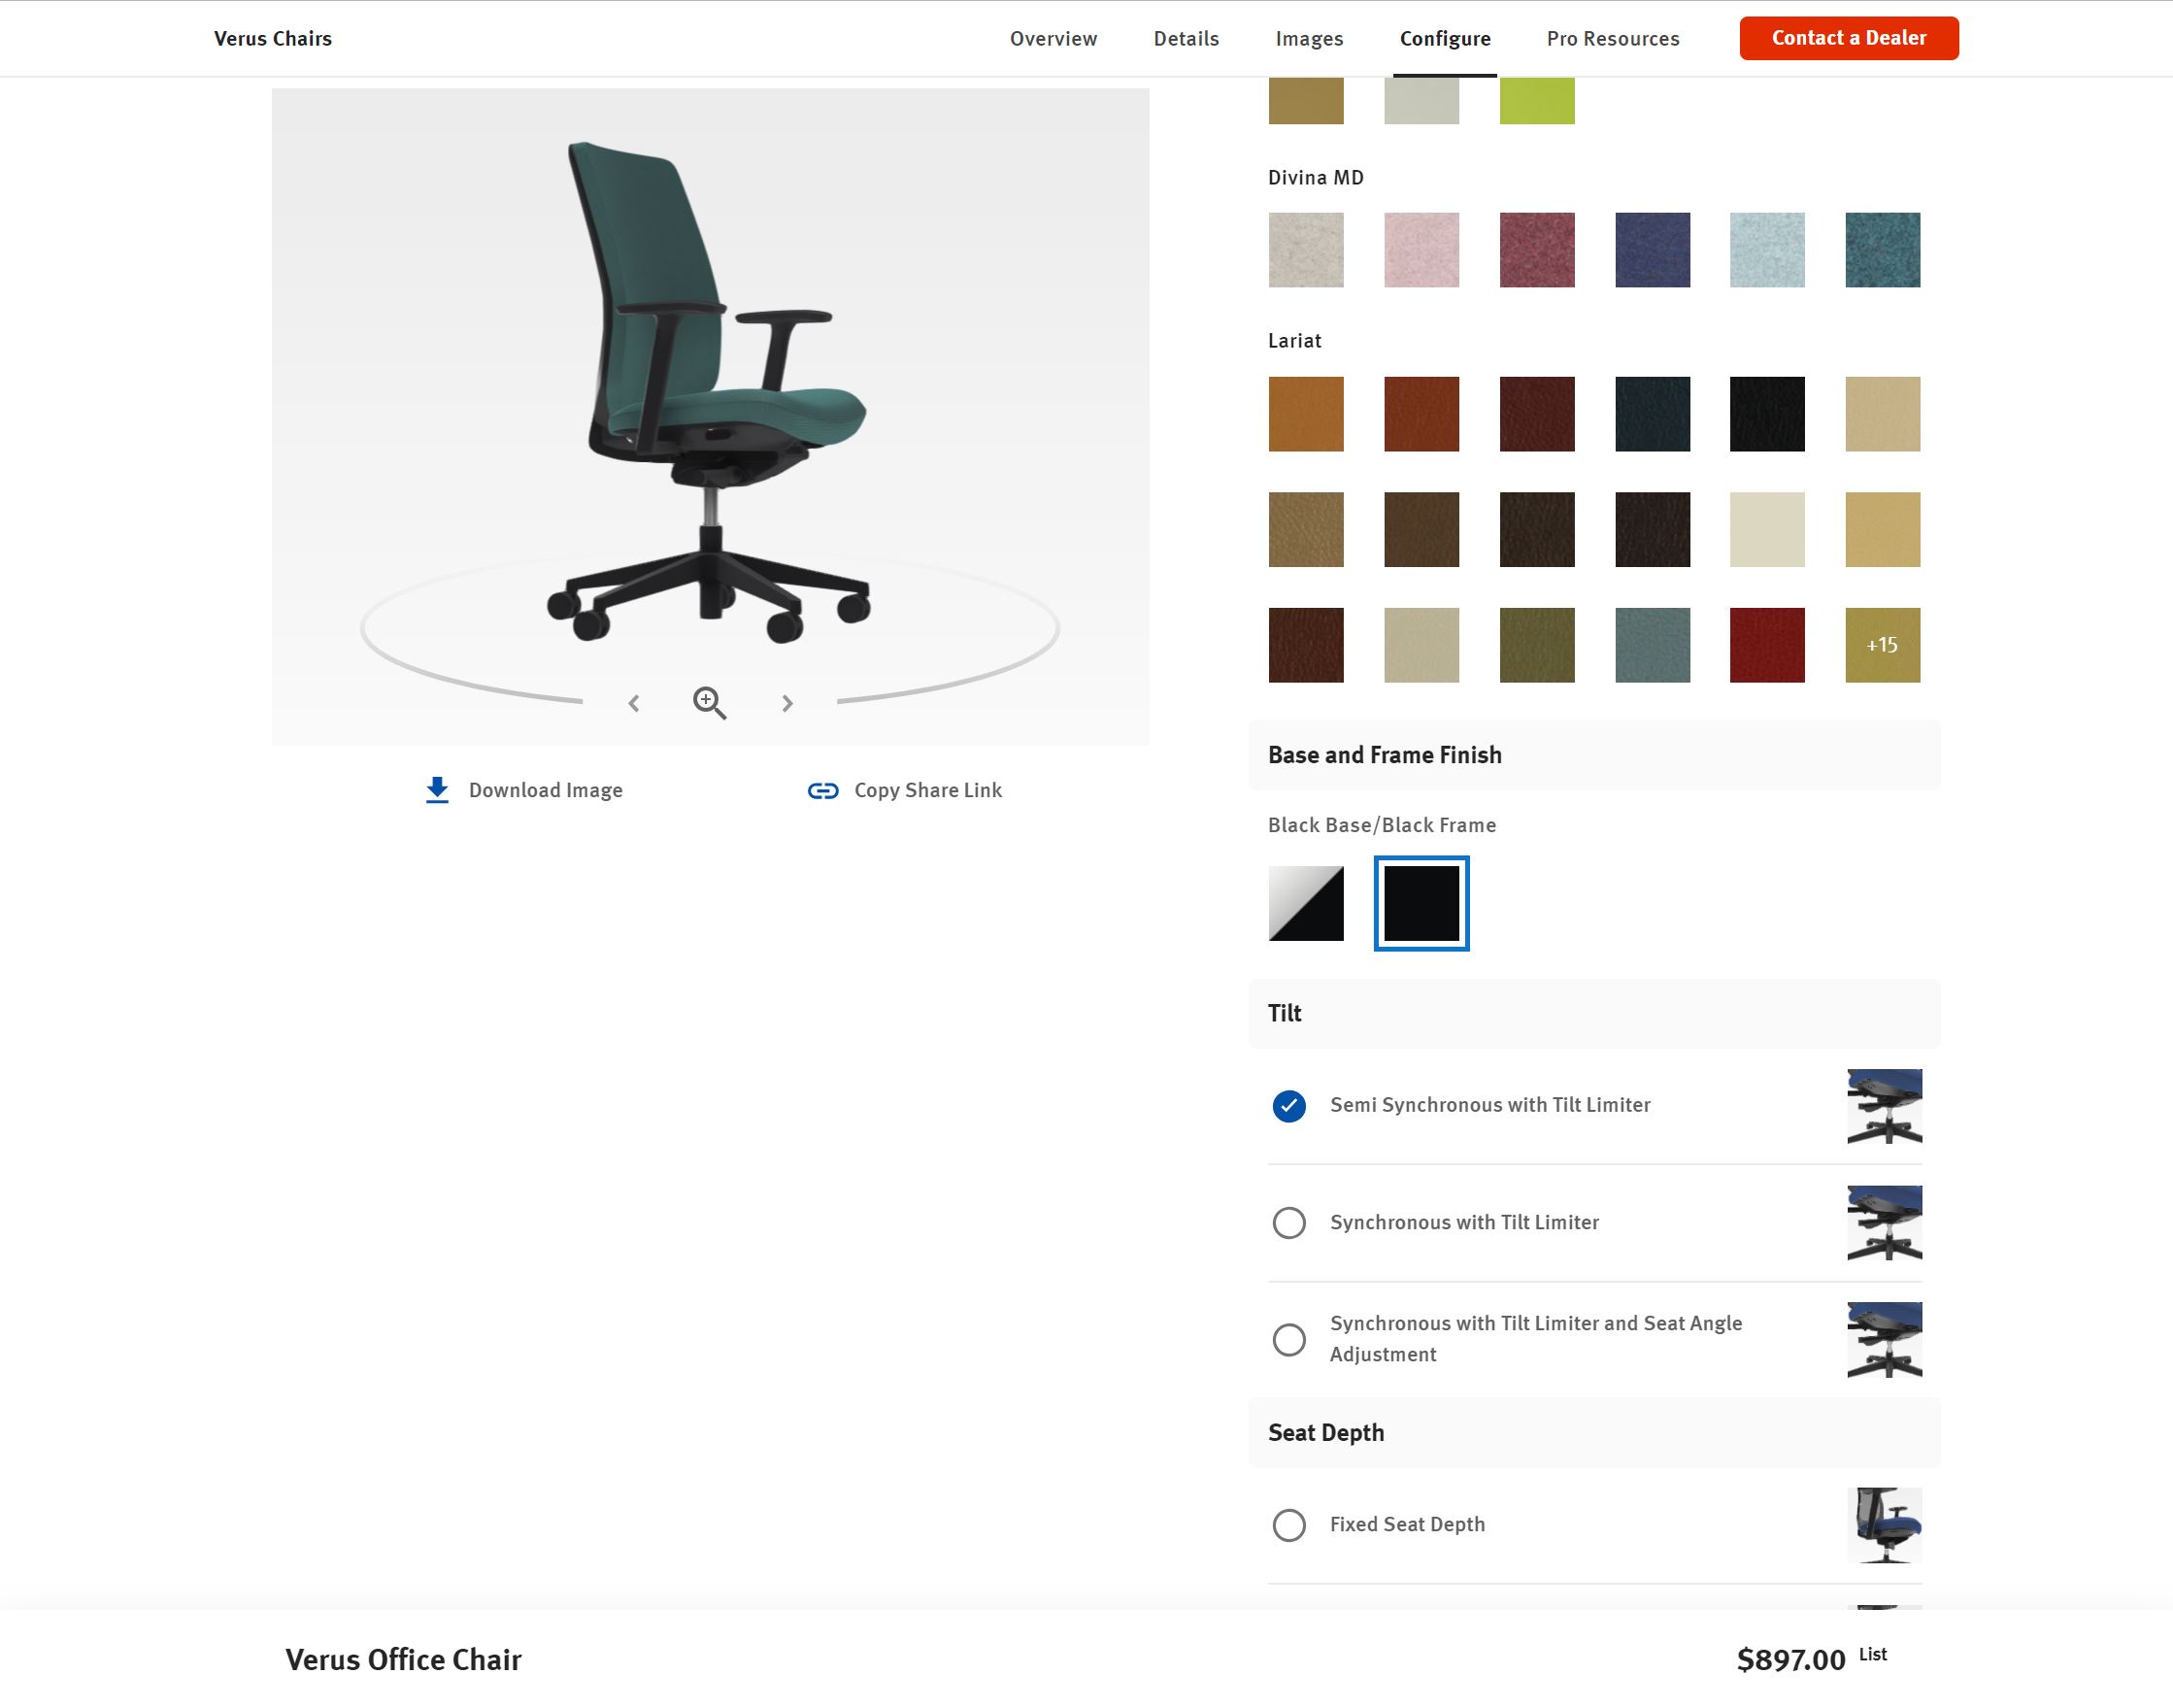
Task: Pick the red Lariat leather swatch
Action: point(1767,645)
